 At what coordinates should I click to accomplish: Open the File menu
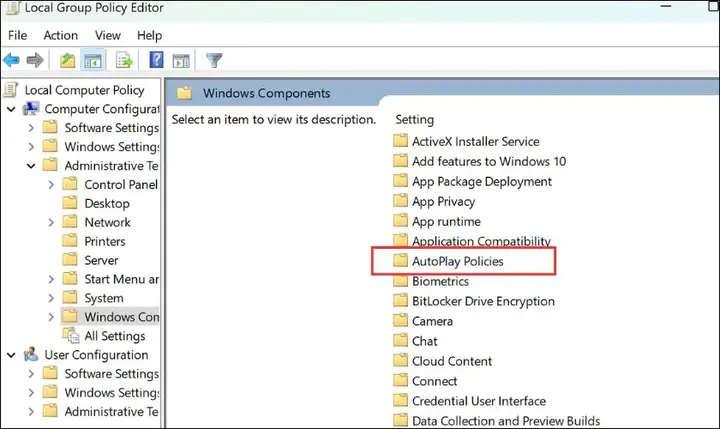[16, 35]
